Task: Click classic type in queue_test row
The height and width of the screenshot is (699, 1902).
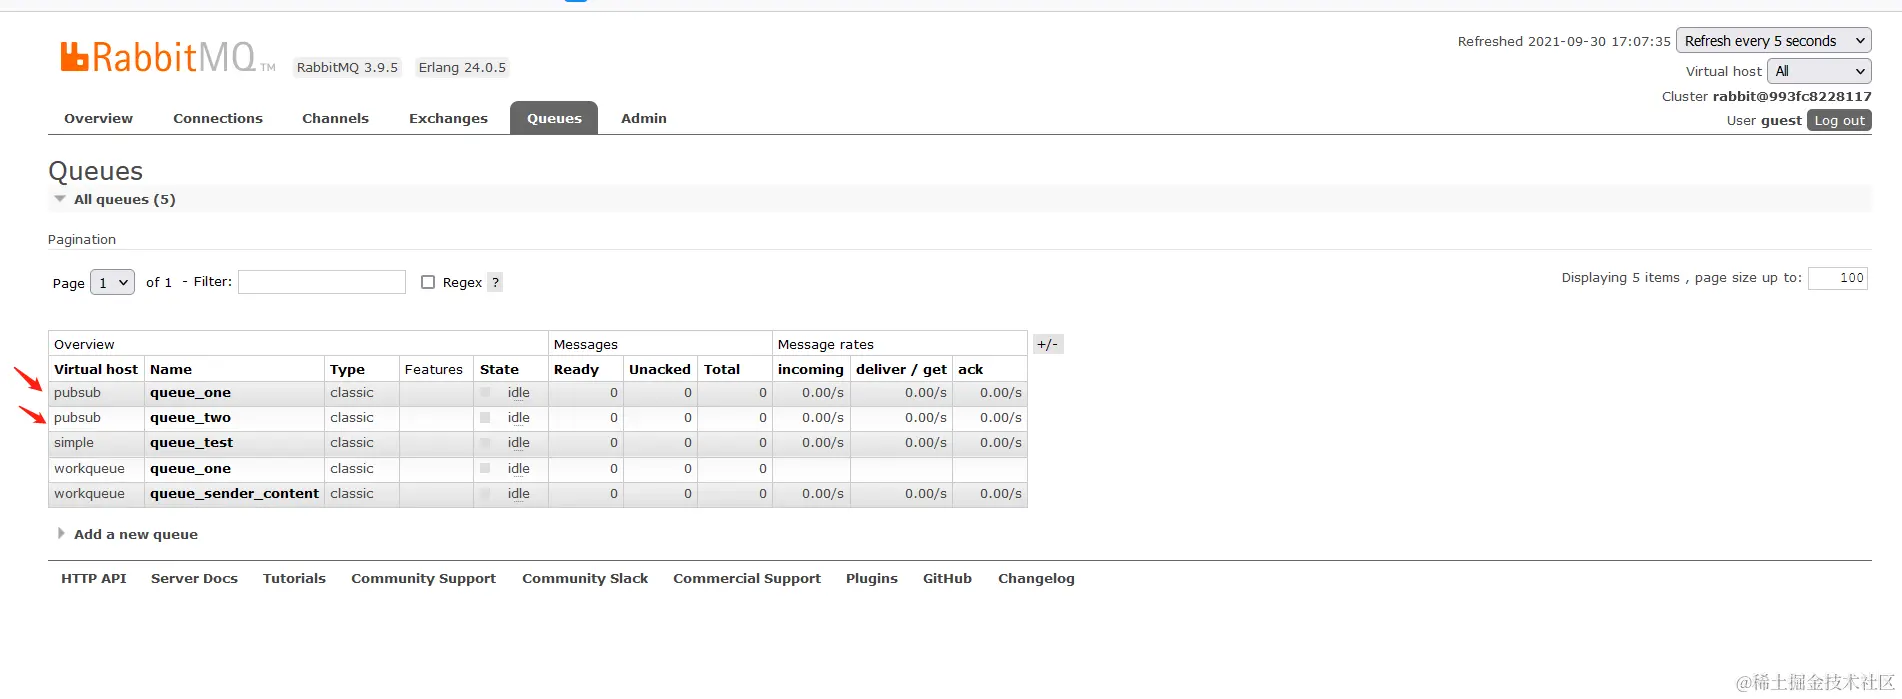Action: [x=352, y=443]
